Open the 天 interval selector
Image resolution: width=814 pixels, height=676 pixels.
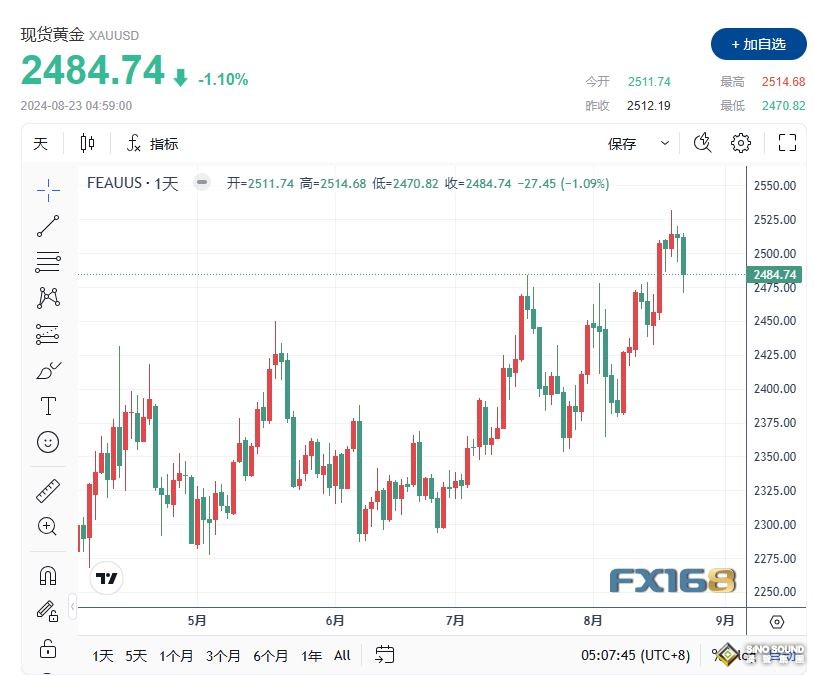coord(40,143)
